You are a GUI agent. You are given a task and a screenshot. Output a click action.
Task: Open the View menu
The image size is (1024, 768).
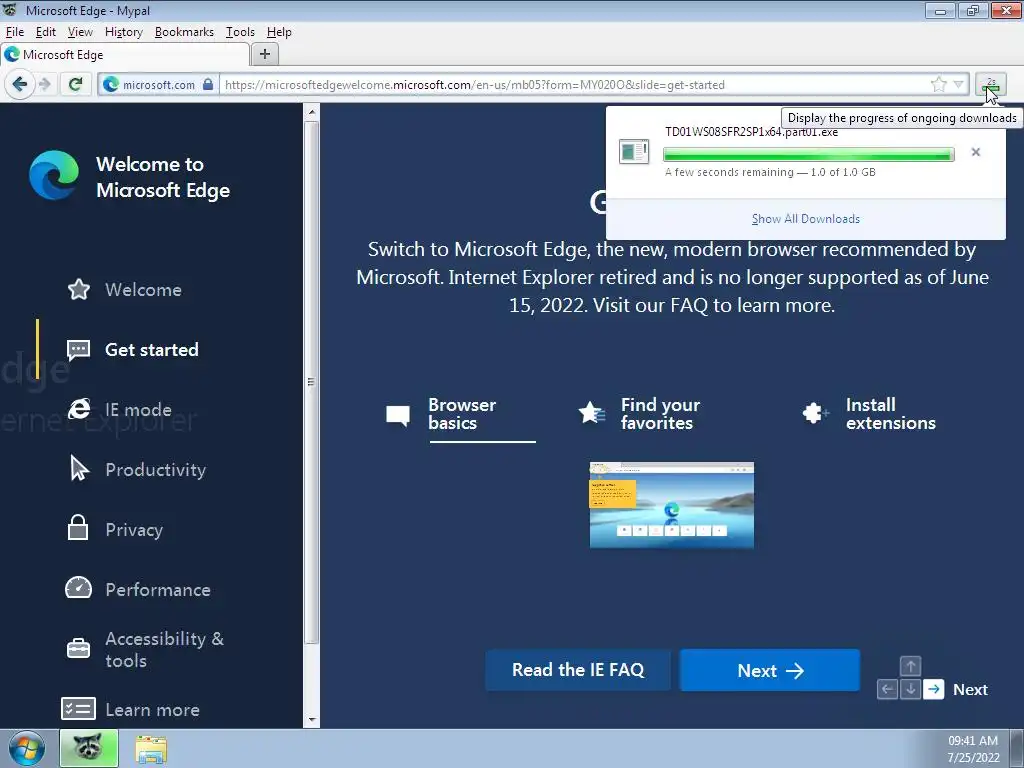80,32
